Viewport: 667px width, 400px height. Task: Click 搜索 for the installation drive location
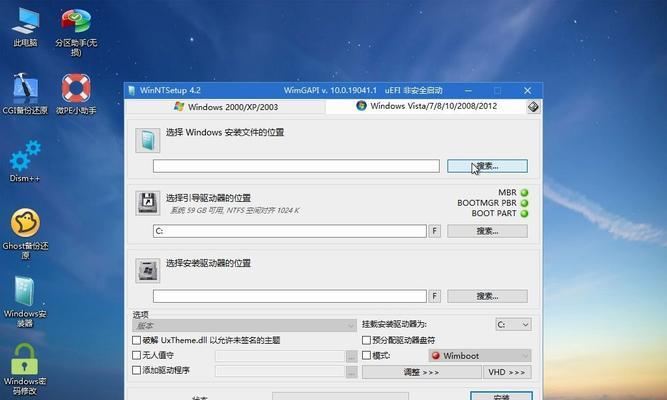click(487, 296)
